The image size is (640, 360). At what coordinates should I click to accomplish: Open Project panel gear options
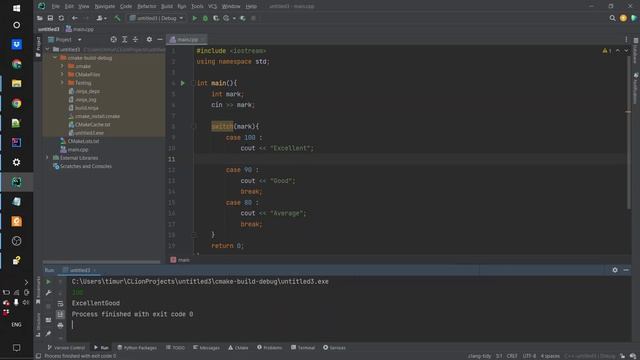(149, 40)
